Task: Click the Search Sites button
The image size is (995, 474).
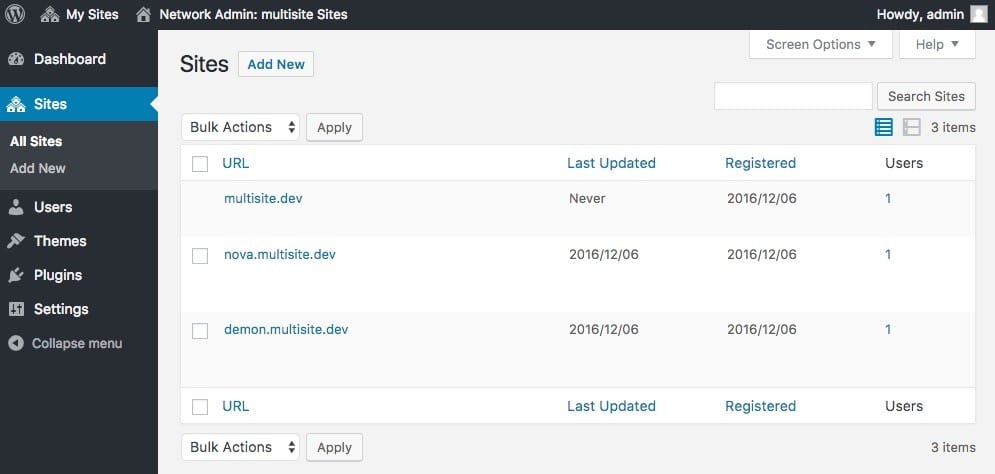Action: 926,96
